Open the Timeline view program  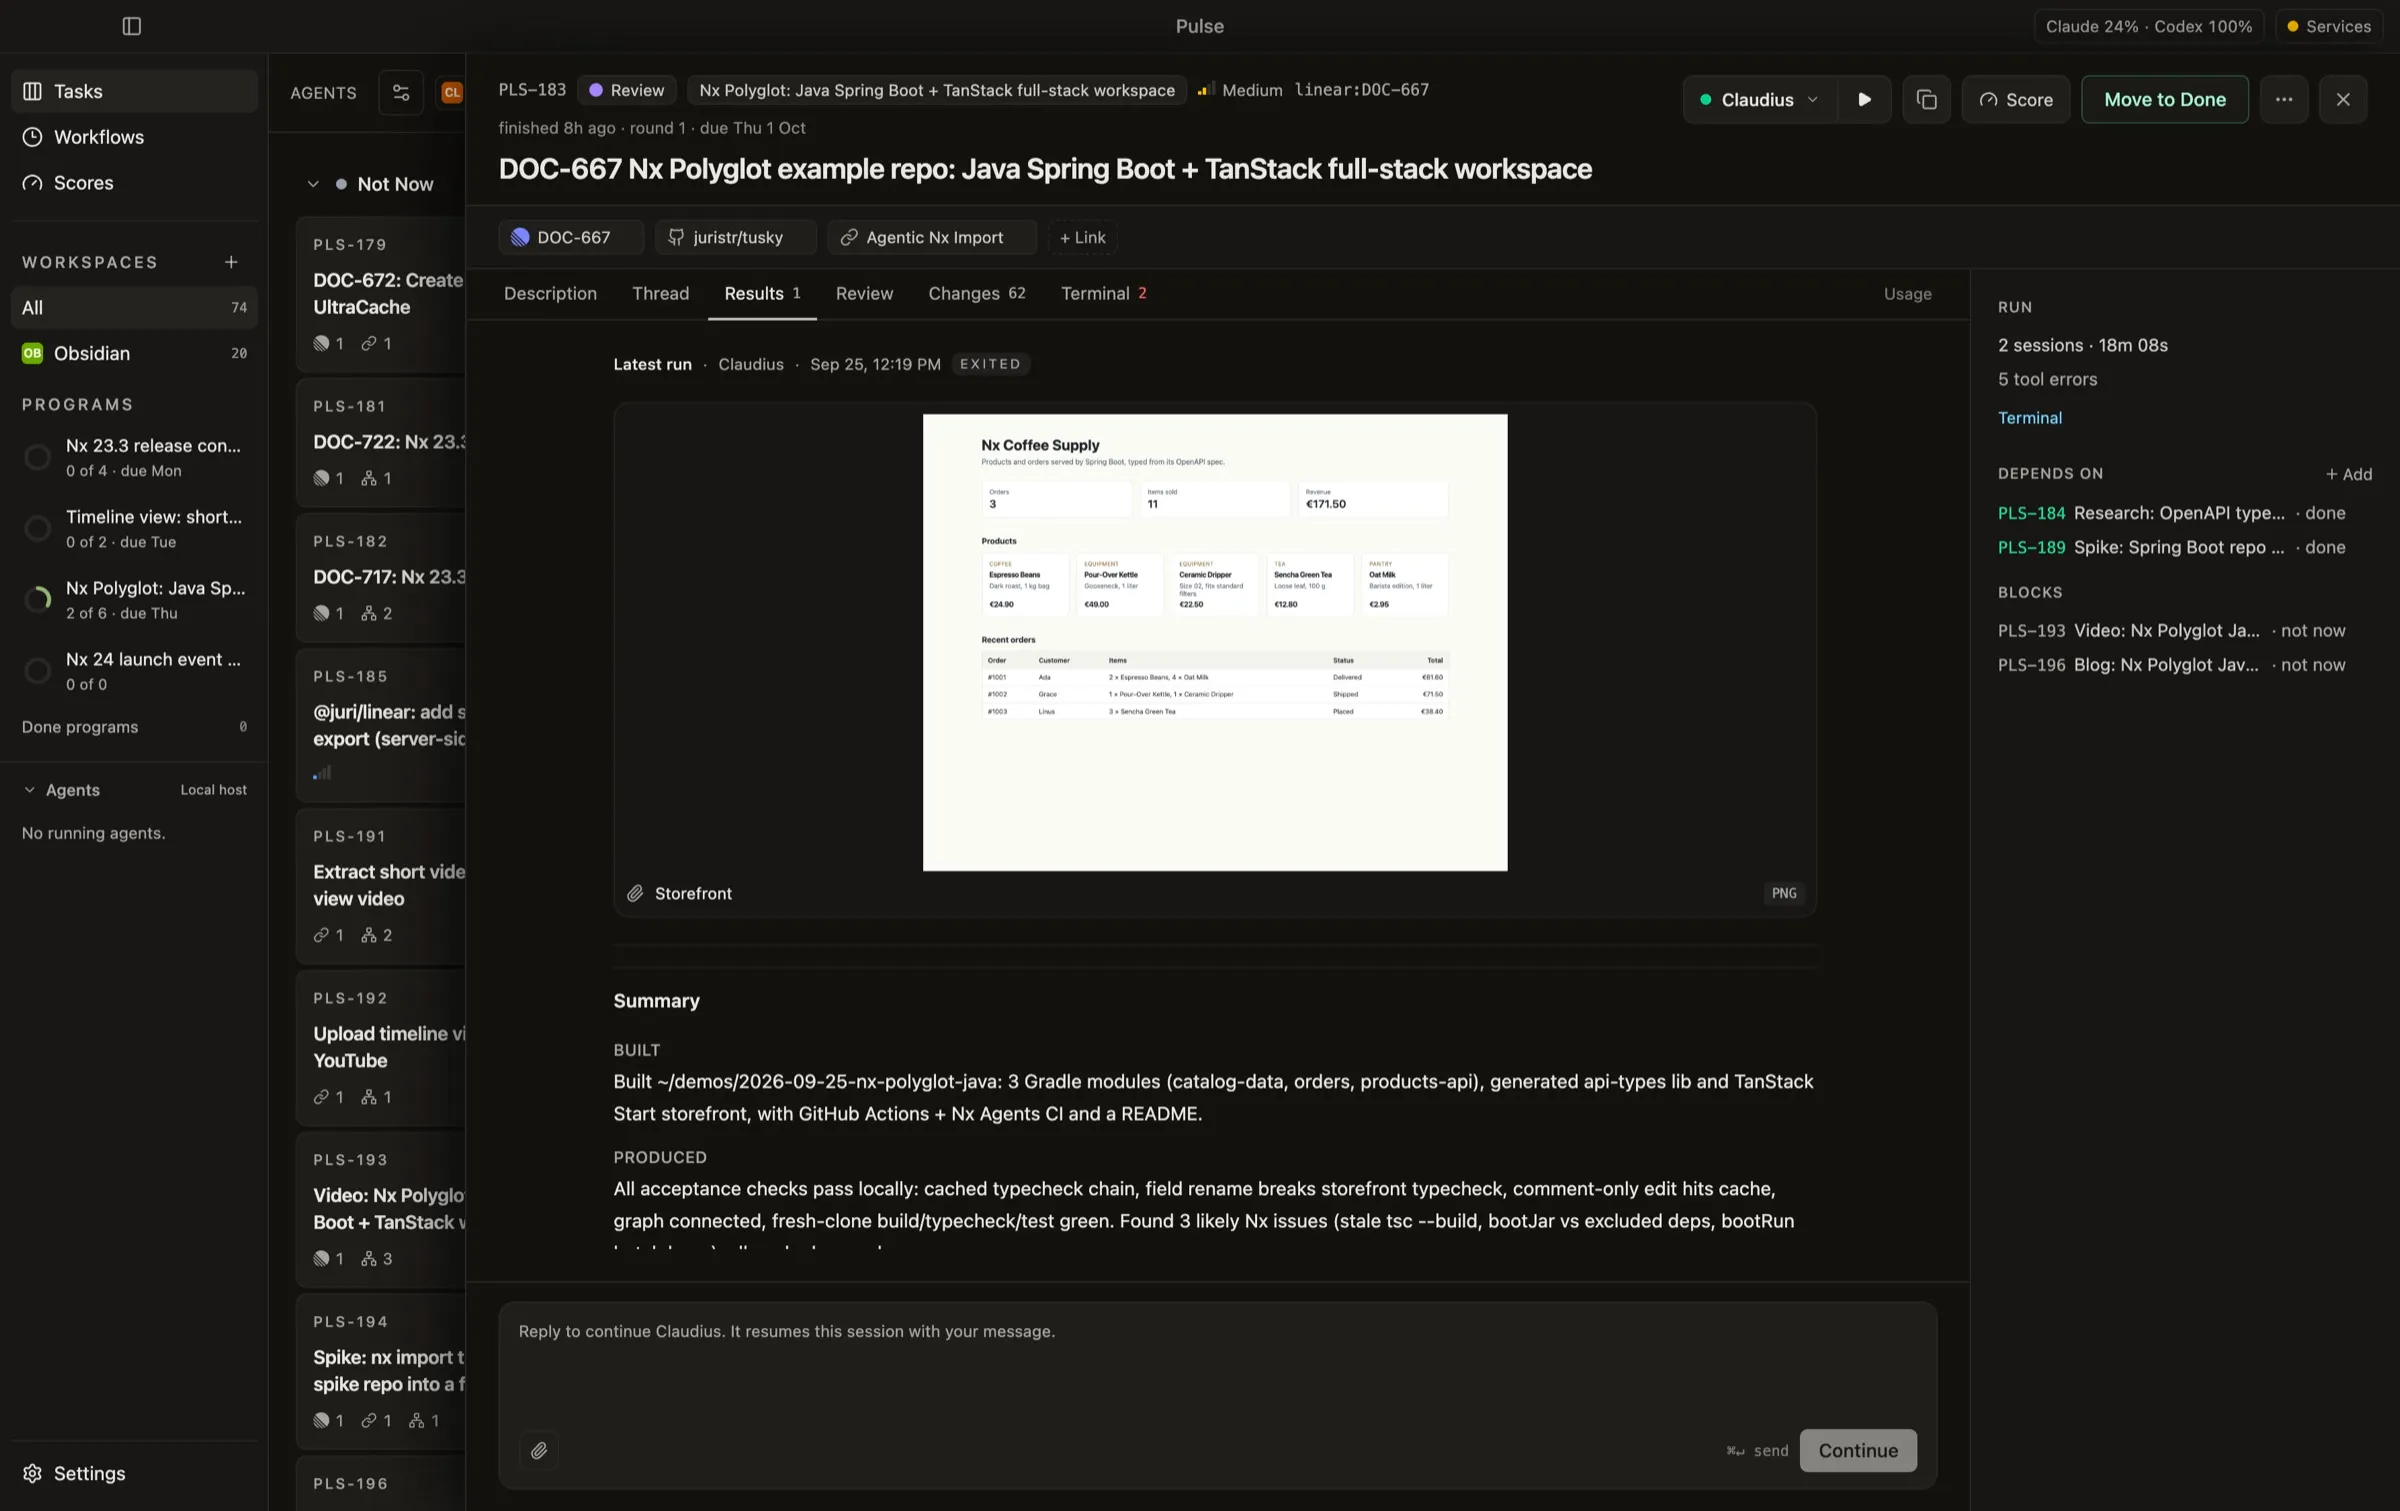(134, 528)
